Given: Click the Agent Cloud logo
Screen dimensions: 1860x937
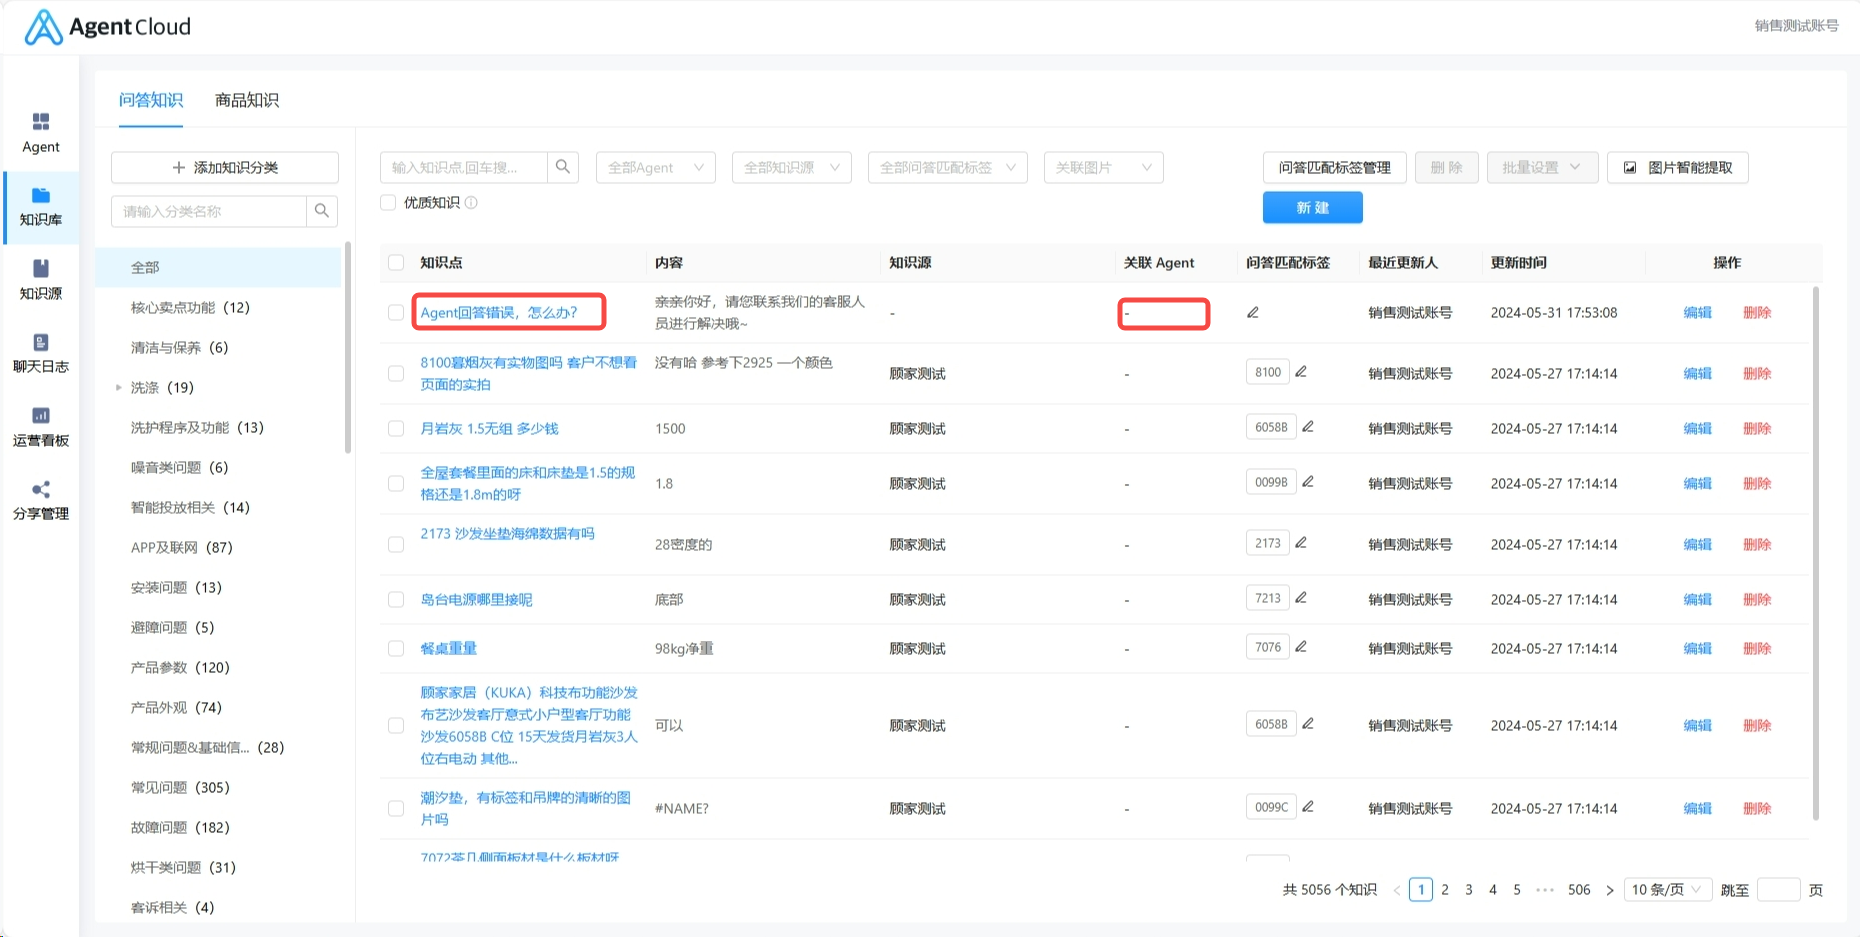Looking at the screenshot, I should click(x=107, y=27).
